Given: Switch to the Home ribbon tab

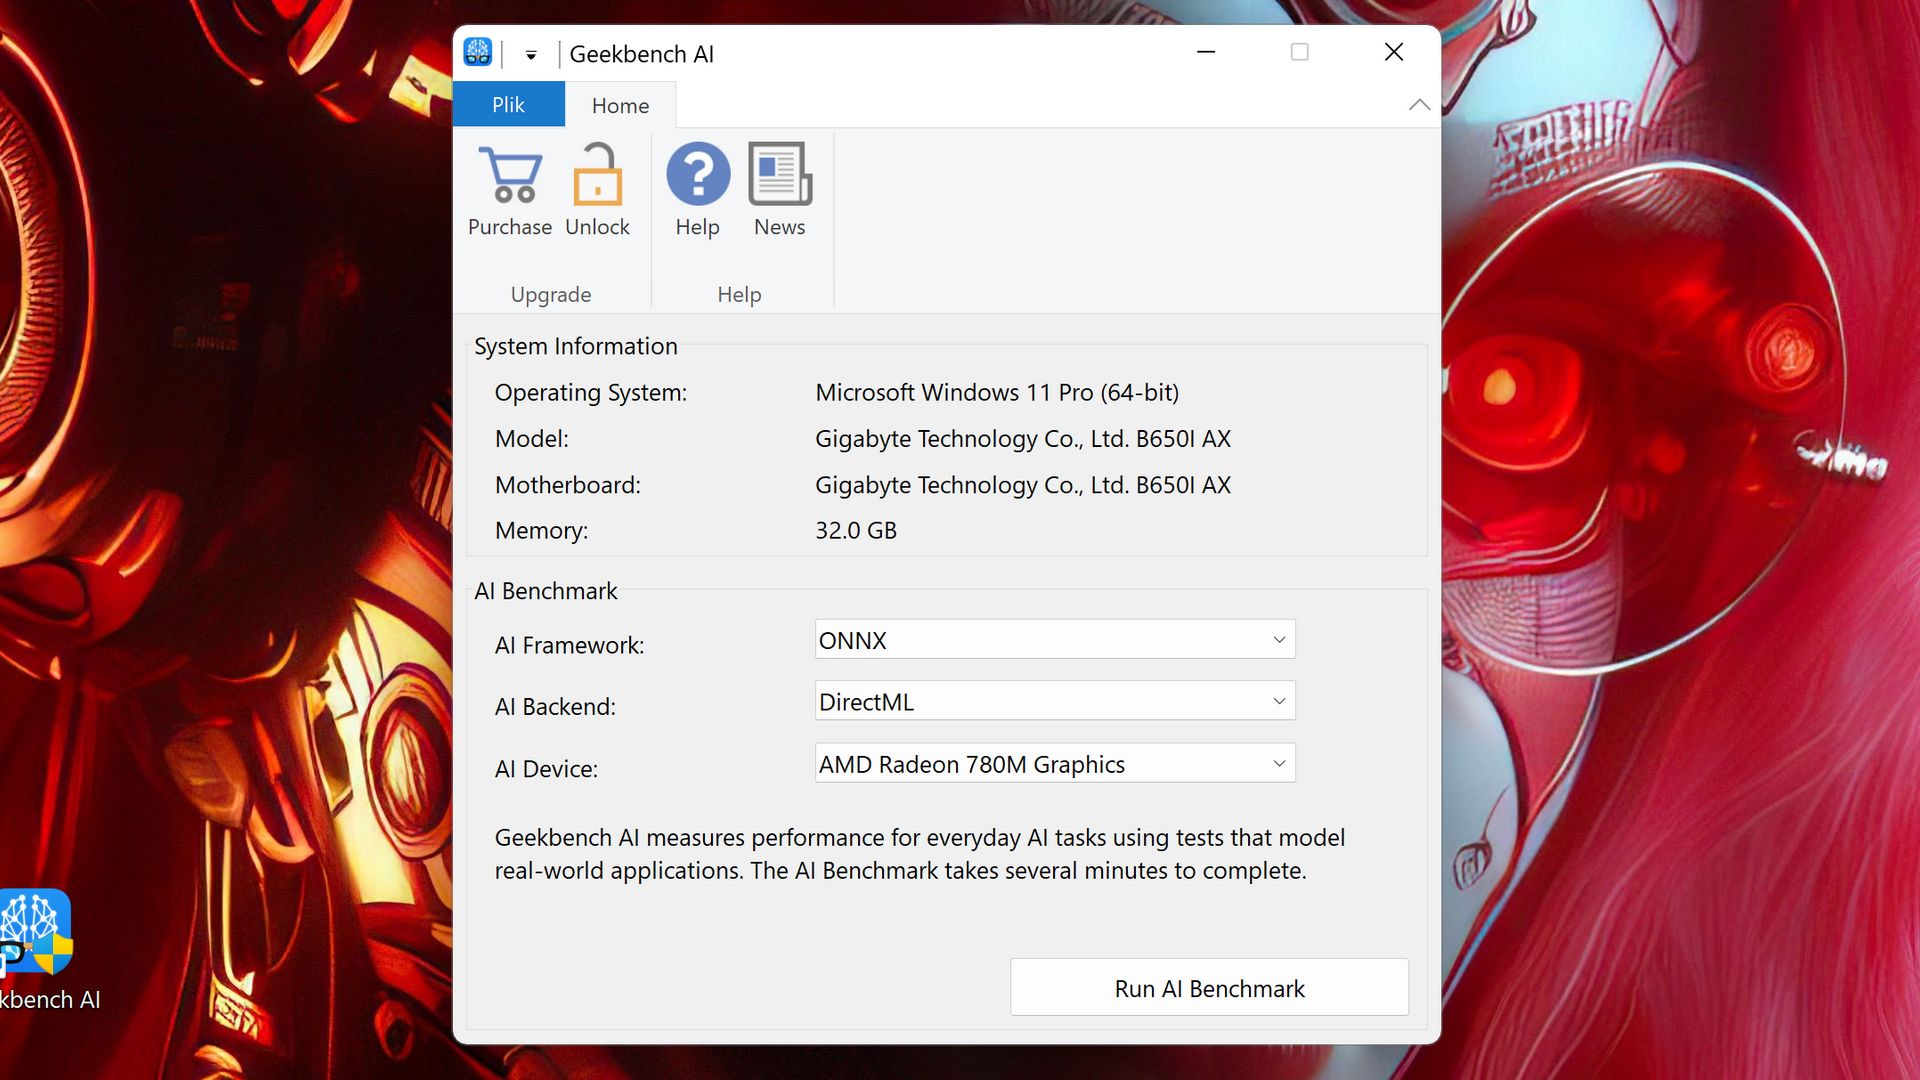Looking at the screenshot, I should [620, 105].
